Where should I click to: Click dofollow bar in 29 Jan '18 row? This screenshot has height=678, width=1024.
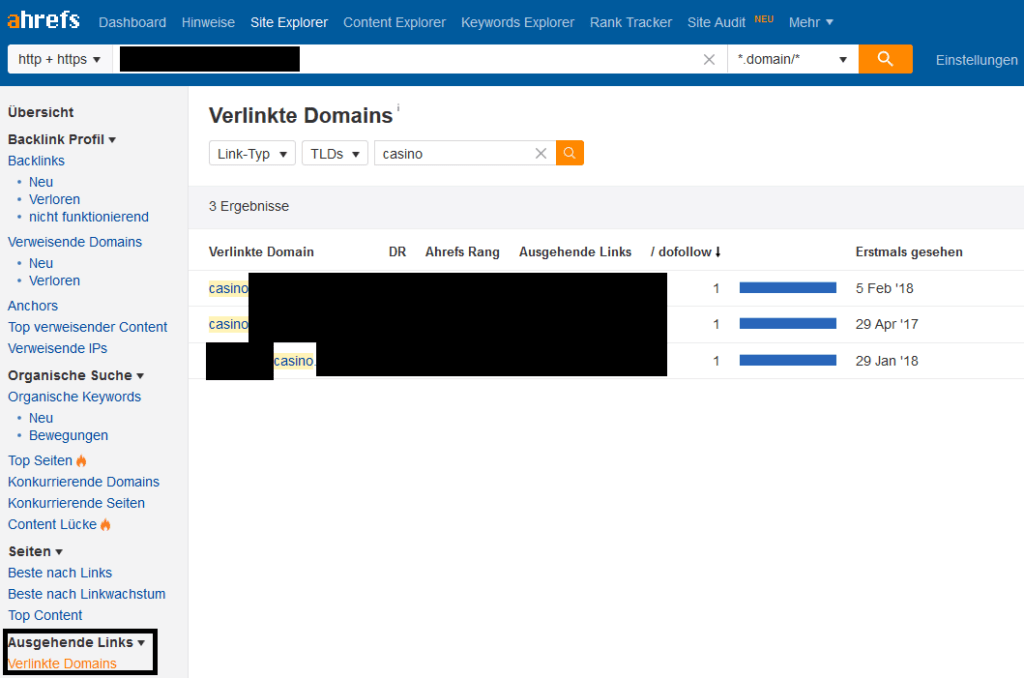click(x=788, y=361)
